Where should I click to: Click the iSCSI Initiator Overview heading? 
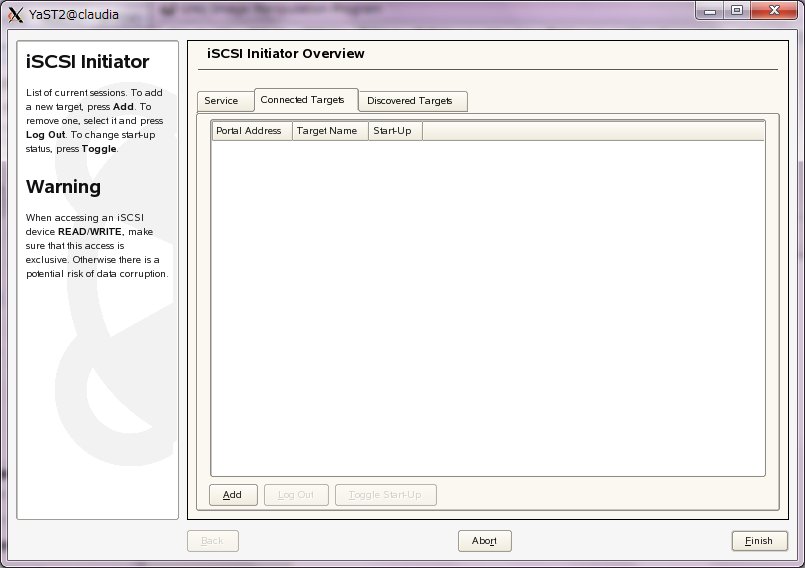(285, 53)
